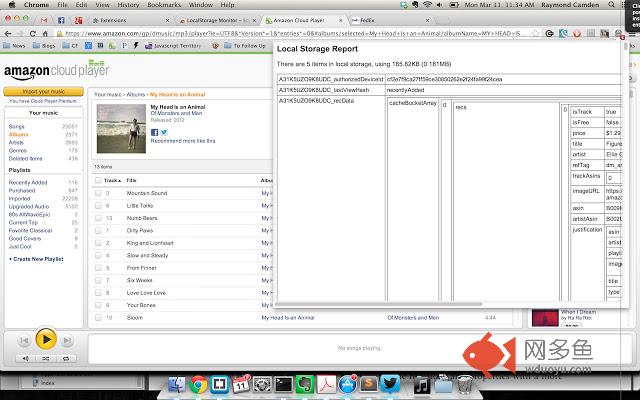The height and width of the screenshot is (400, 640).
Task: Click Import your music button
Action: coord(43,91)
